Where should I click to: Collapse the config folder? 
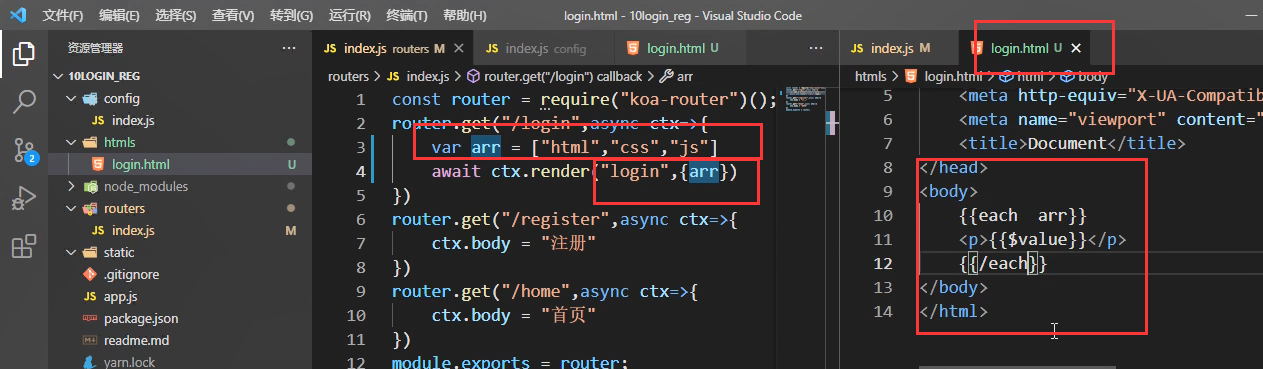tap(120, 98)
